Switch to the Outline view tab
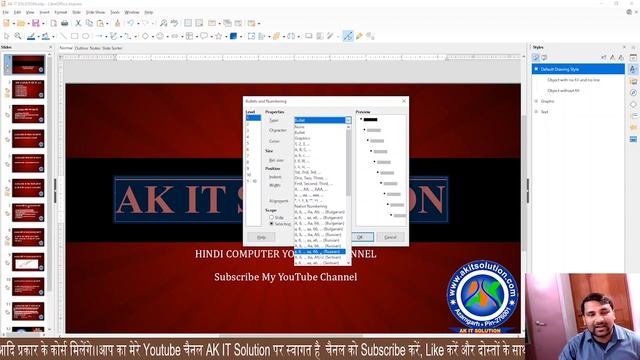The image size is (640, 360). (81, 48)
